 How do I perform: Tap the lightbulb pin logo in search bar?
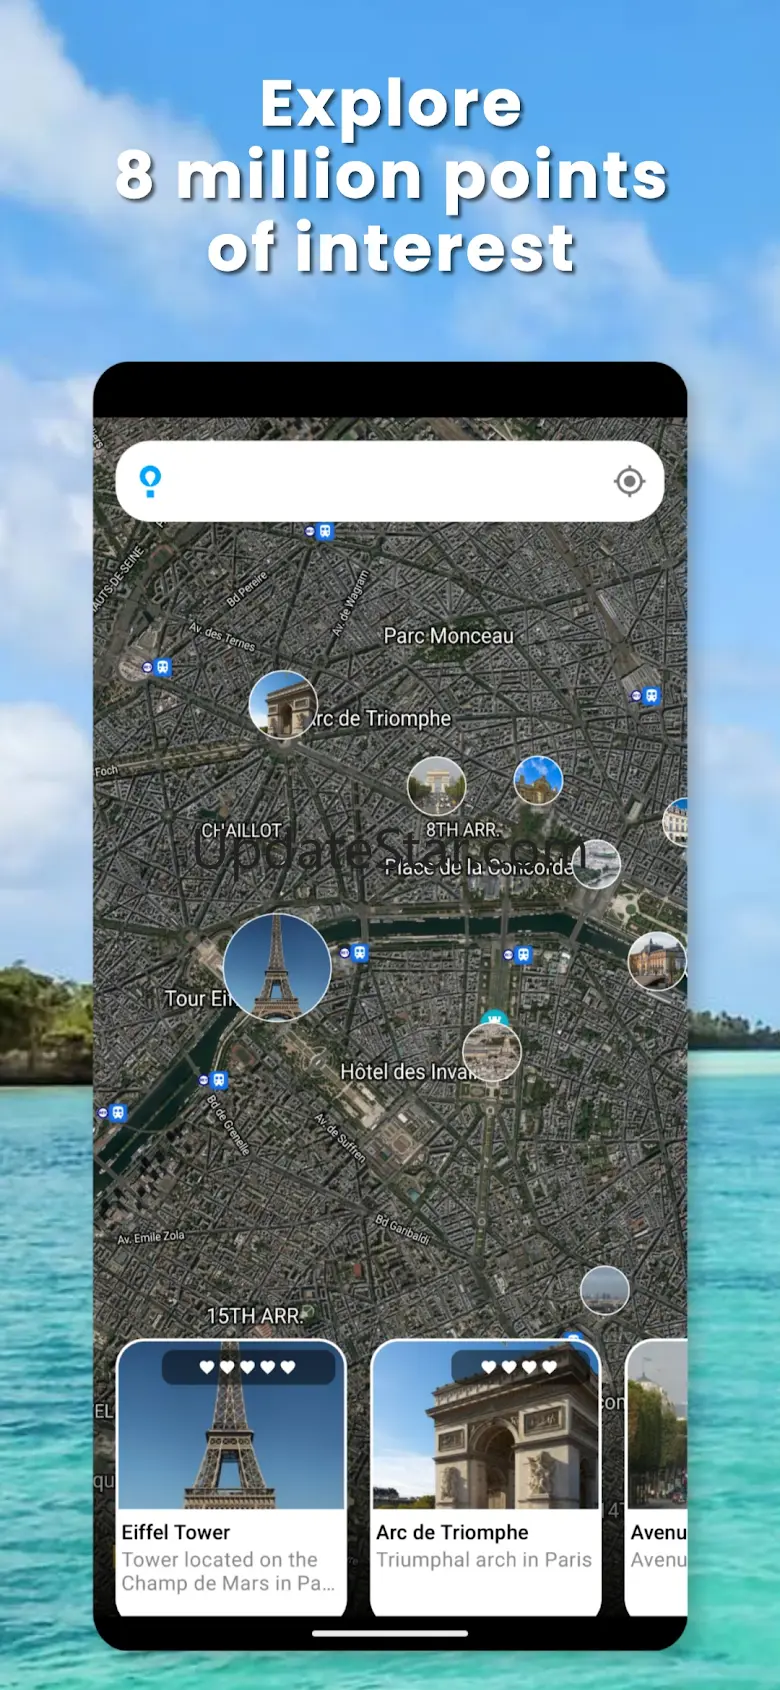coord(150,481)
